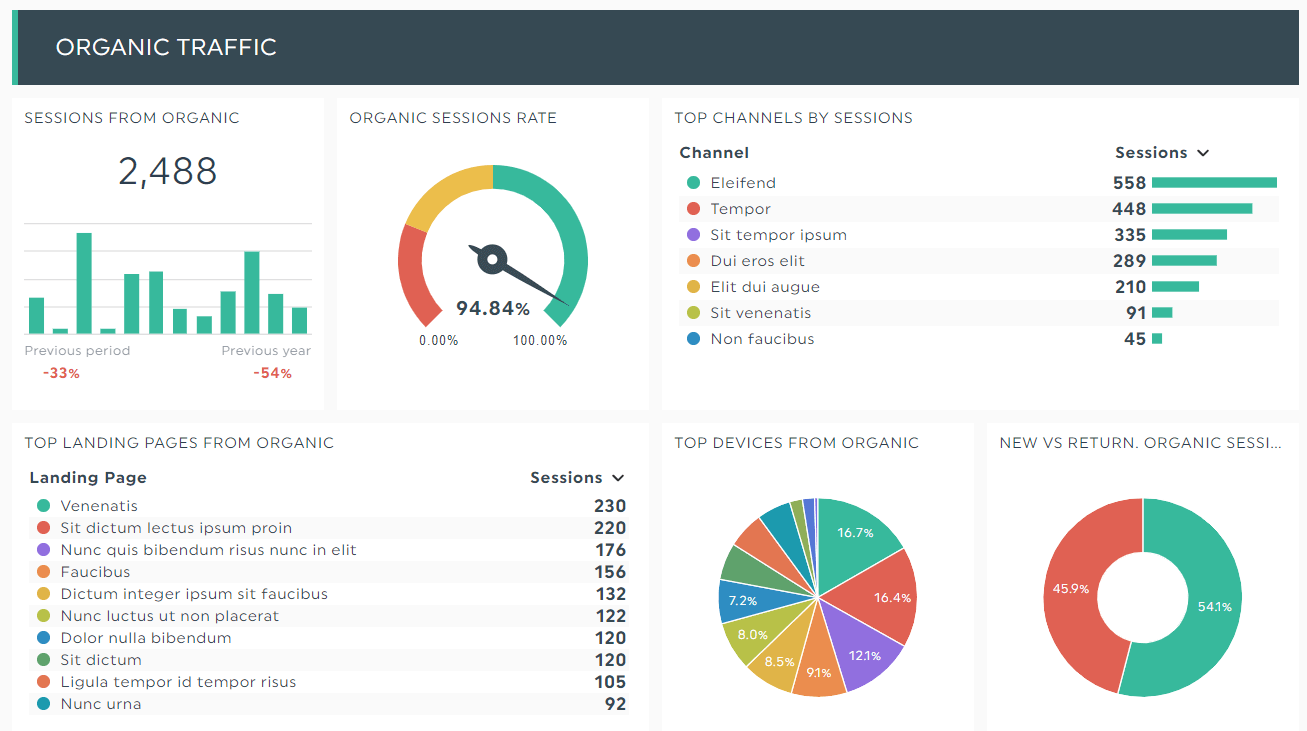
Task: Click the tallest bar in sessions chart
Action: pos(84,283)
